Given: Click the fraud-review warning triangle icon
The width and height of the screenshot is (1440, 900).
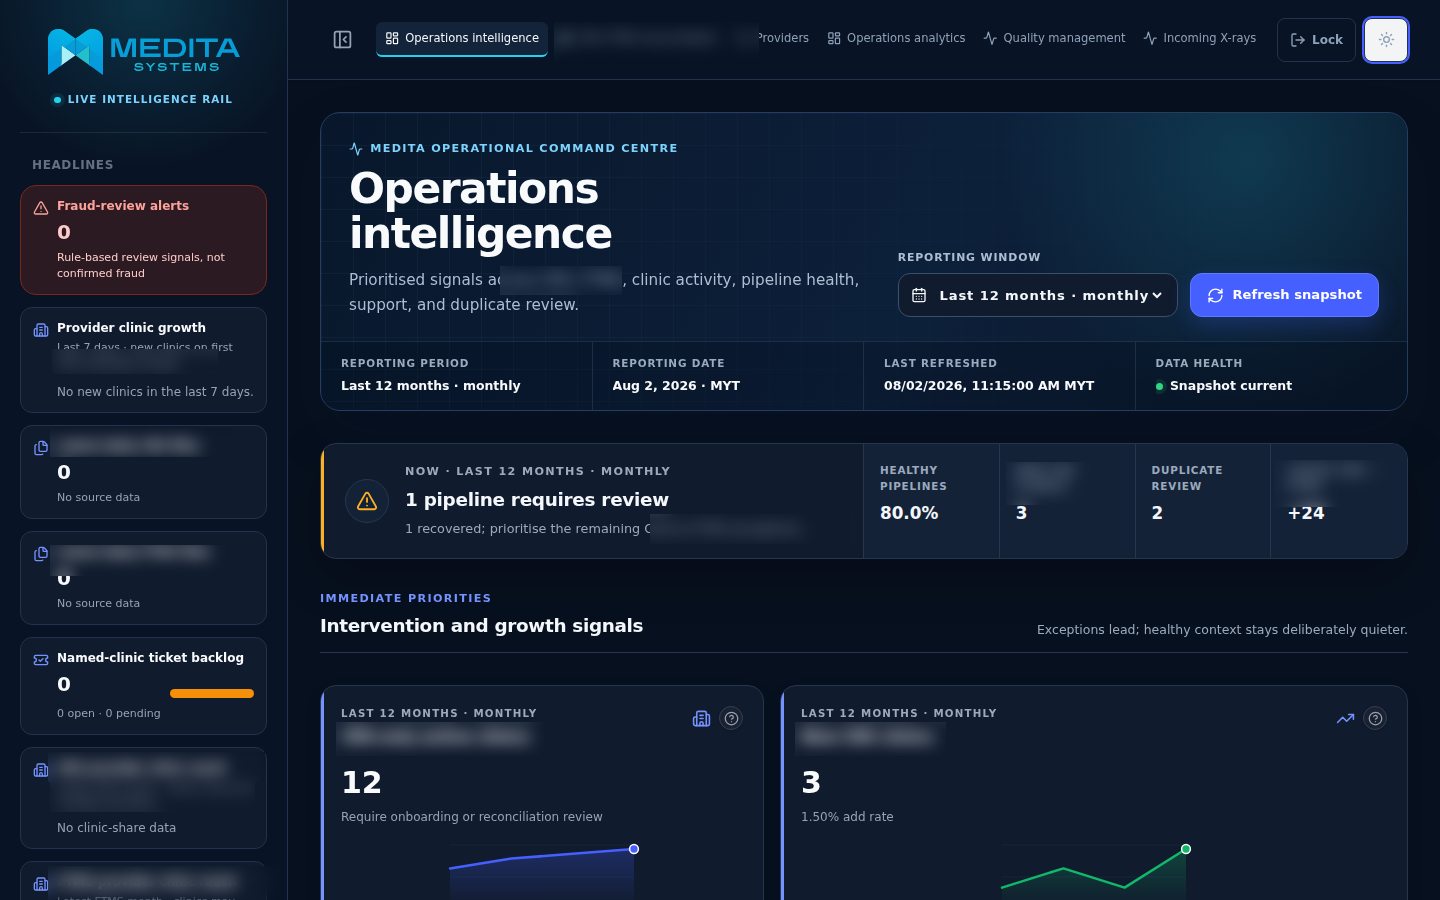Looking at the screenshot, I should point(41,208).
